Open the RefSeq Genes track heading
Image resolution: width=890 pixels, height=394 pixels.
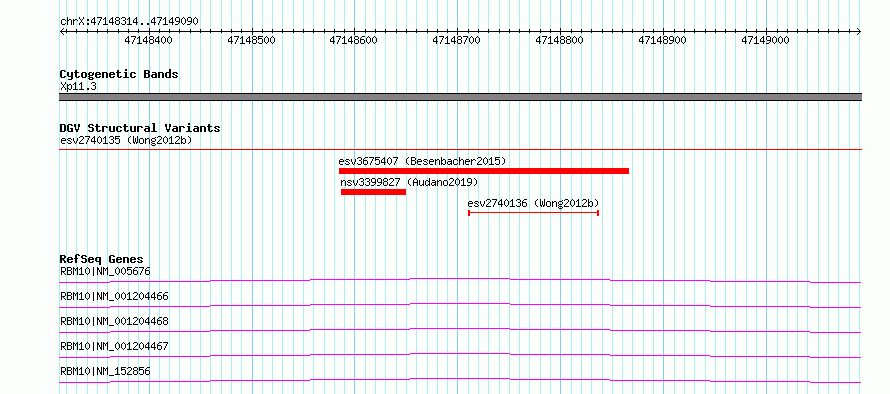(x=101, y=259)
